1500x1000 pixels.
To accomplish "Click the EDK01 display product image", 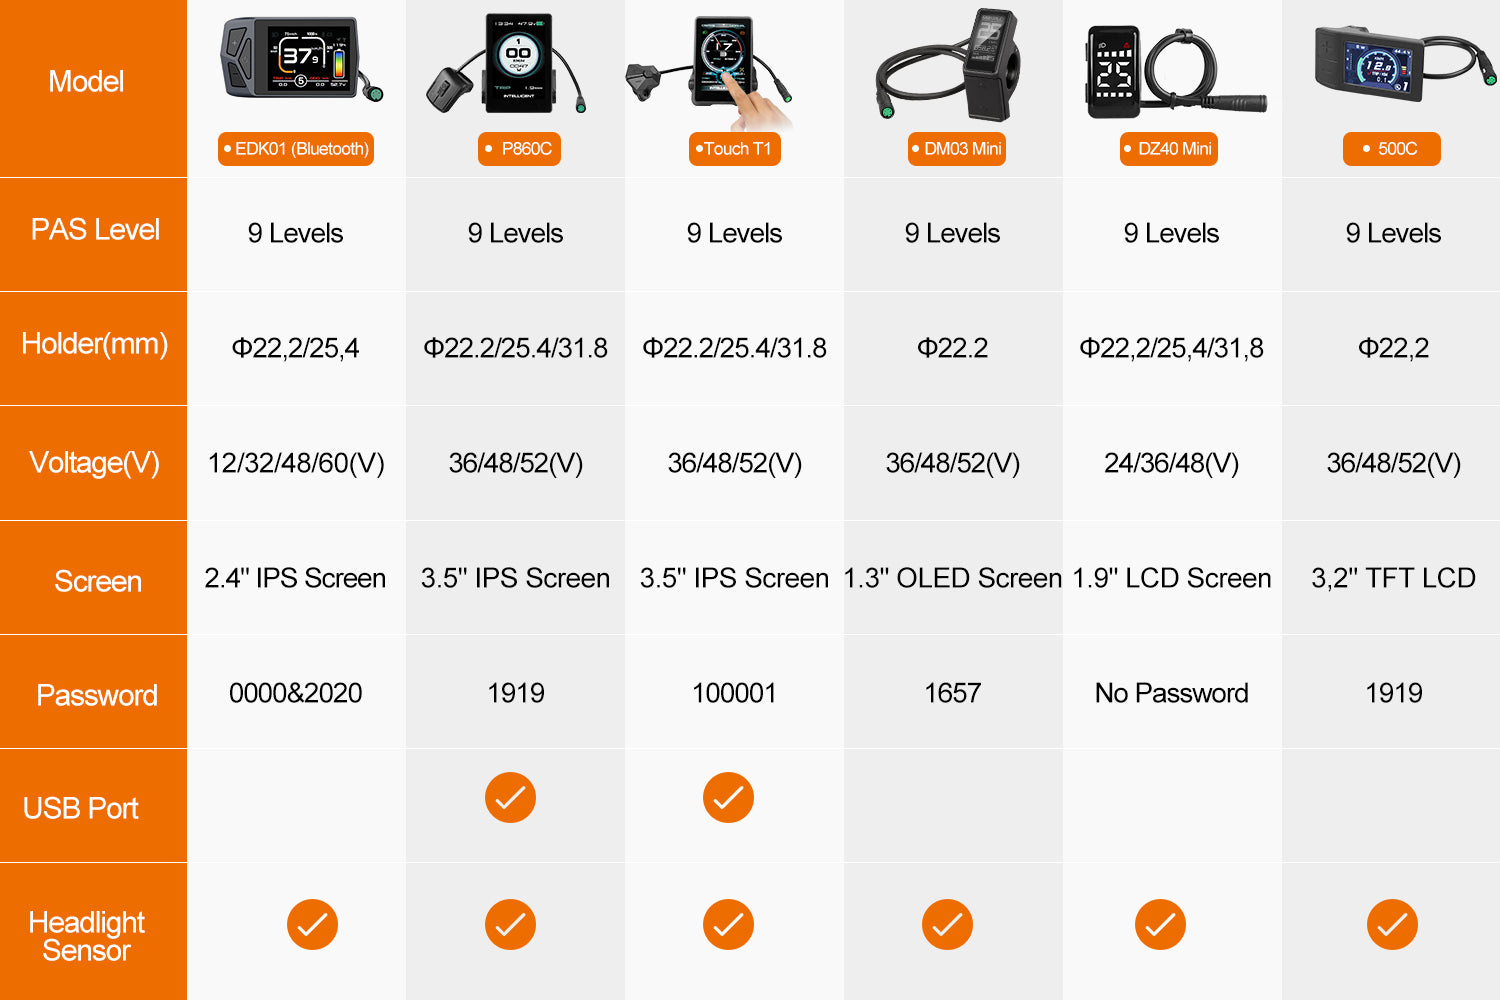I will (301, 60).
